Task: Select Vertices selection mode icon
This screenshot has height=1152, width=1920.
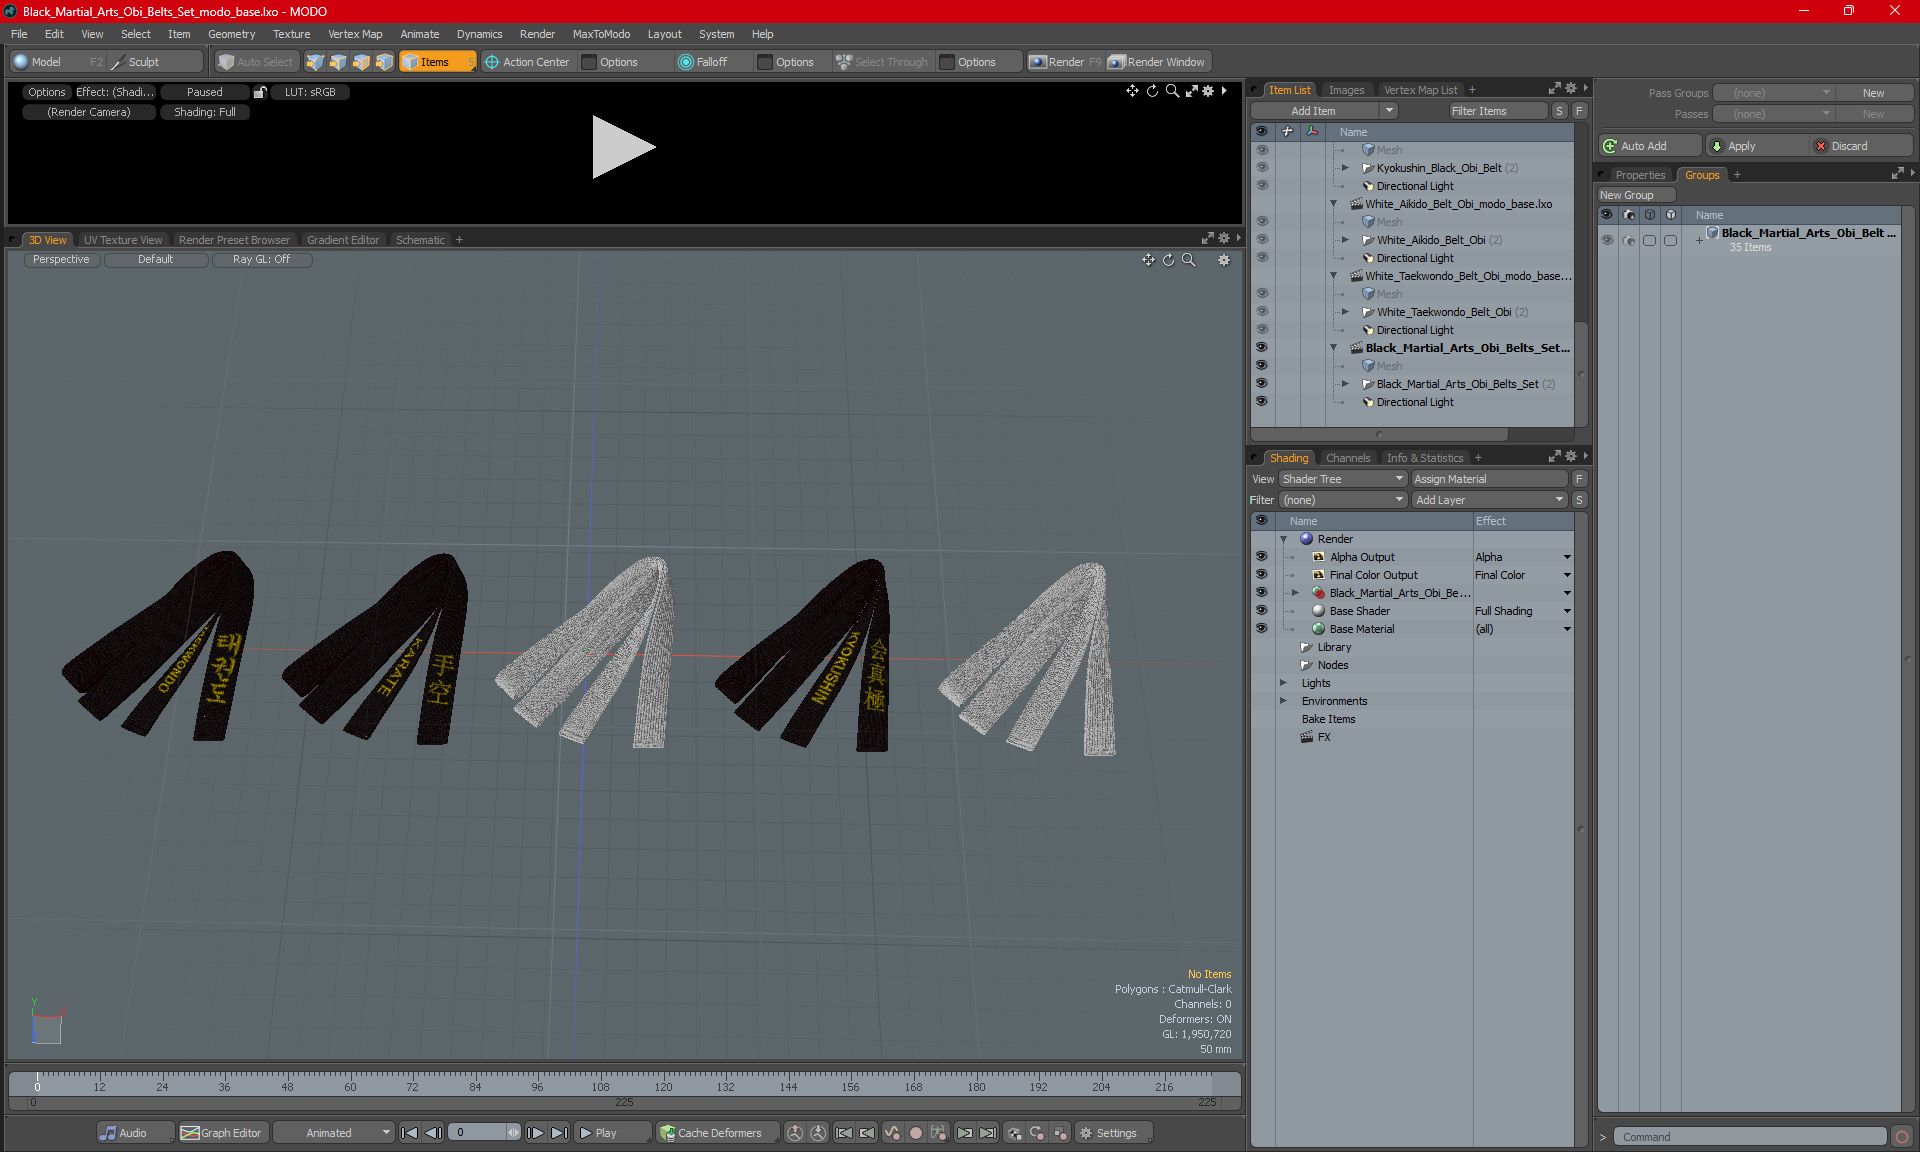Action: pos(315,62)
